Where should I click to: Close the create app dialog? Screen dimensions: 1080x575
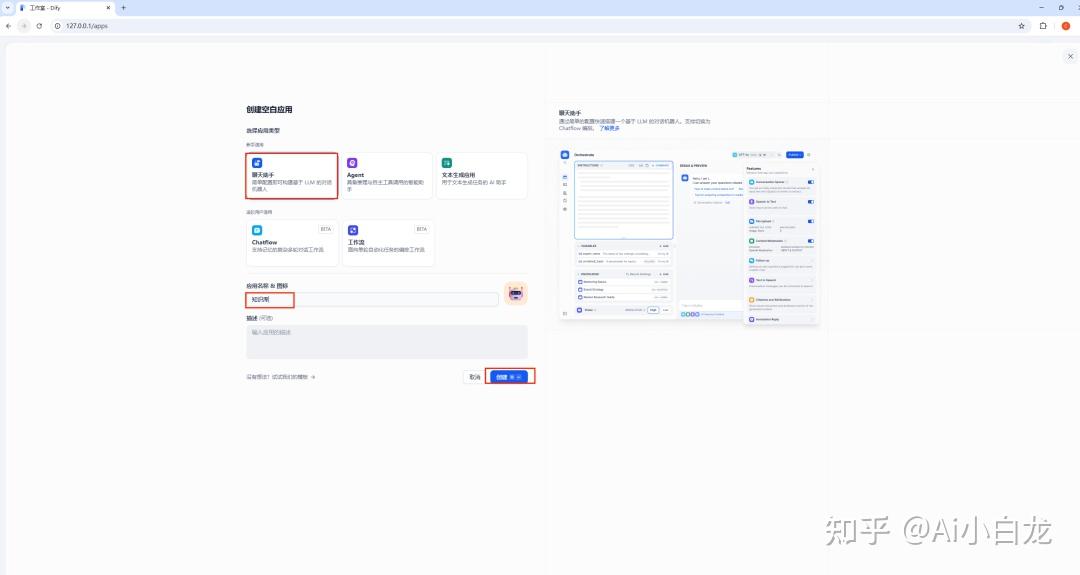point(1070,57)
